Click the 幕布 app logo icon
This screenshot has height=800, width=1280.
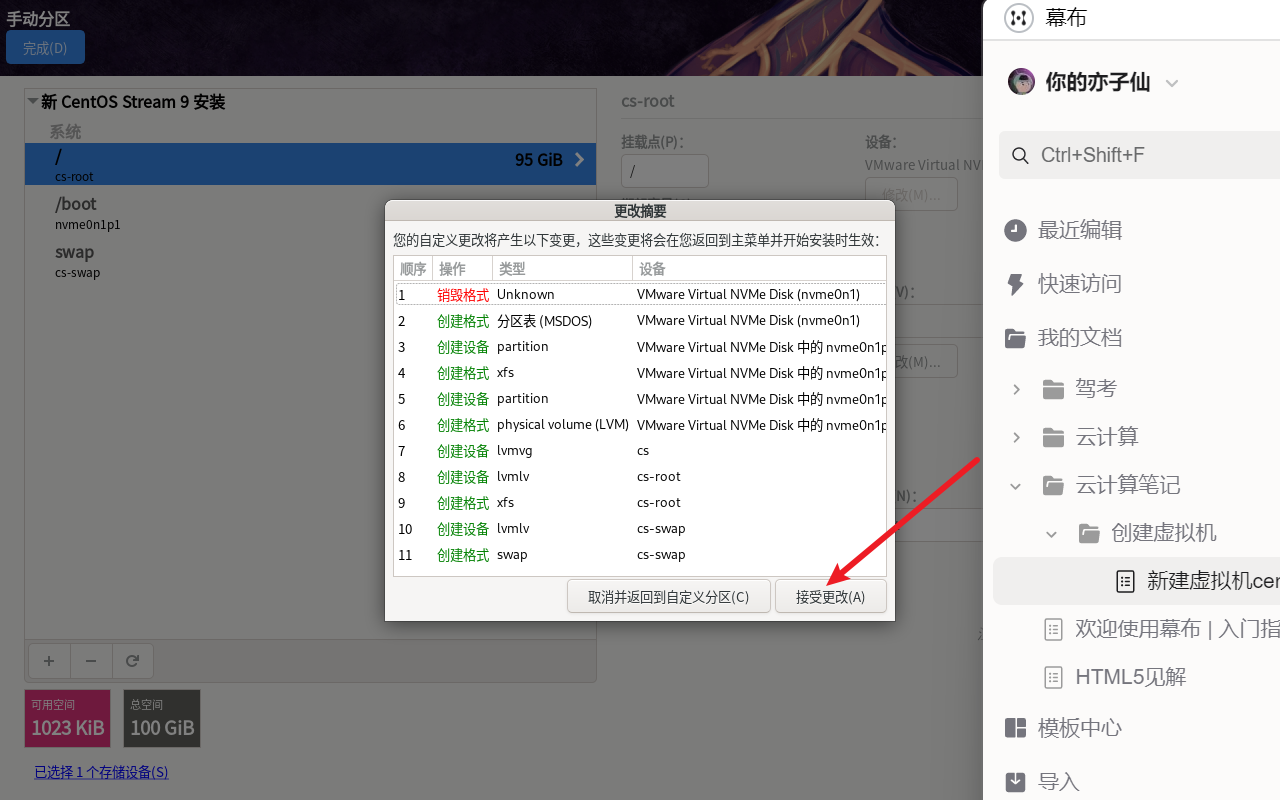(x=1018, y=17)
